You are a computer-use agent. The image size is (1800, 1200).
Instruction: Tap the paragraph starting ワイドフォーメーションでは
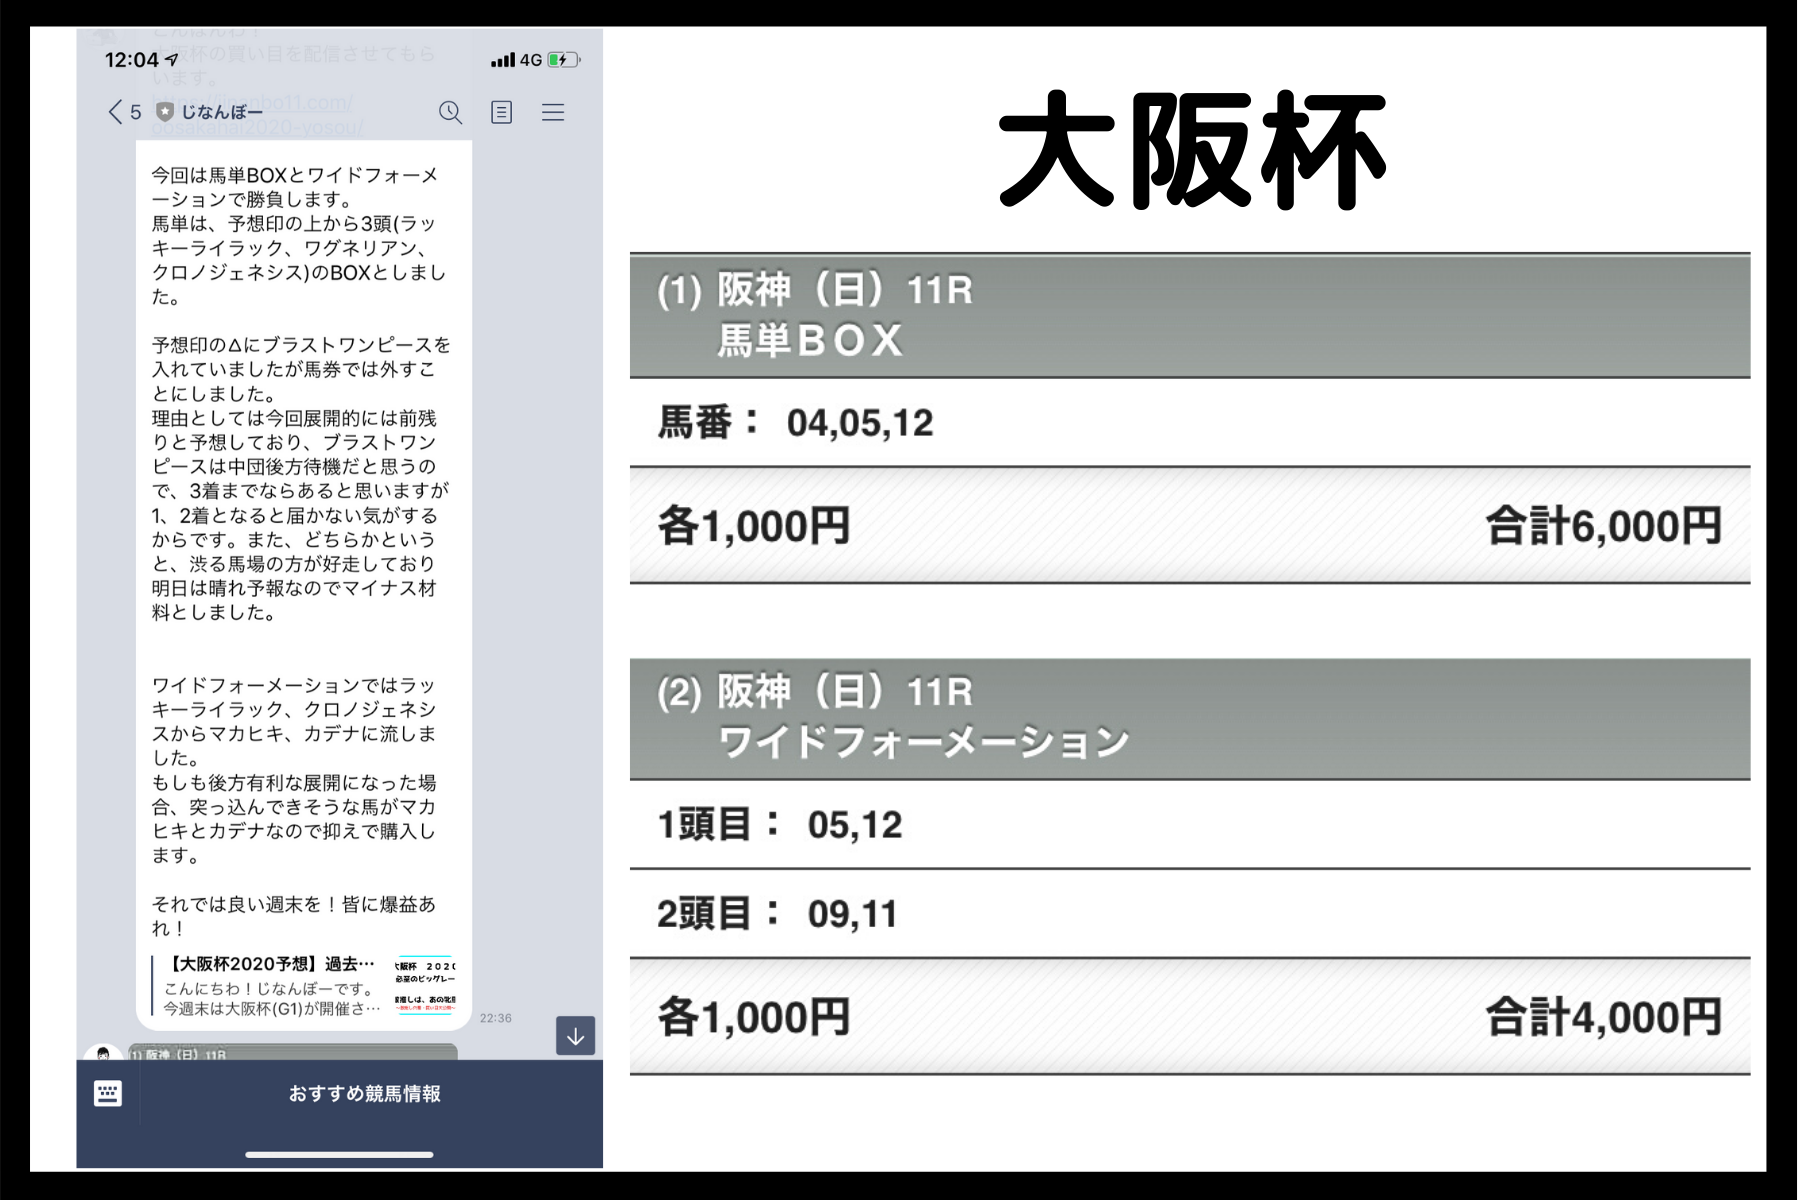pyautogui.click(x=294, y=769)
